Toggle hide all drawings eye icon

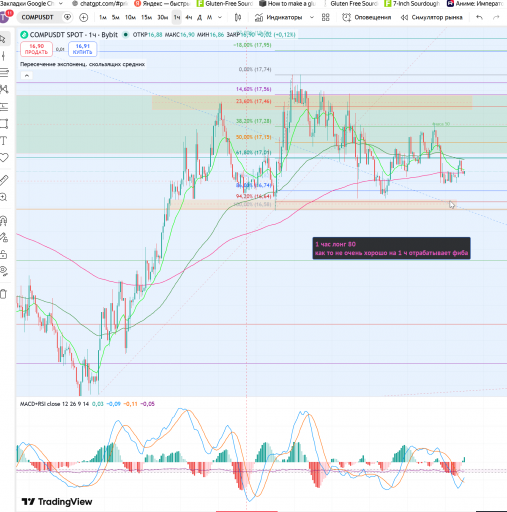pos(4,271)
